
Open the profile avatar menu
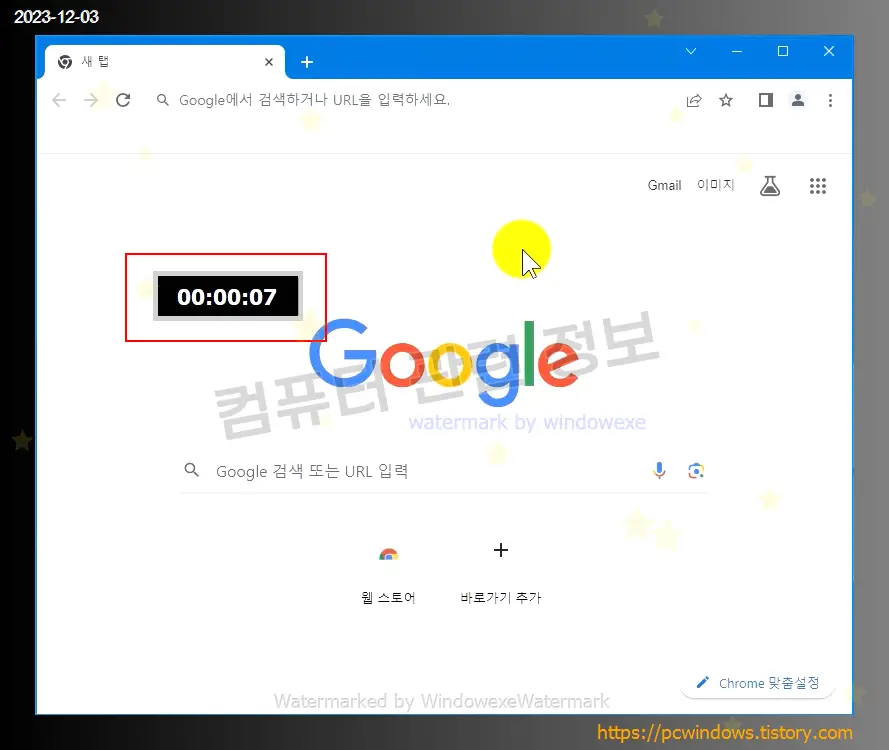(x=798, y=100)
